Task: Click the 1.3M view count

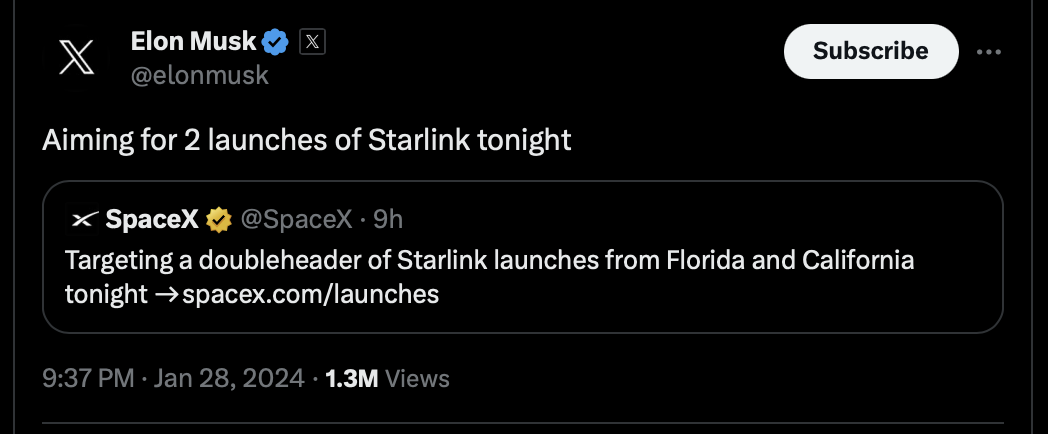Action: pyautogui.click(x=352, y=379)
